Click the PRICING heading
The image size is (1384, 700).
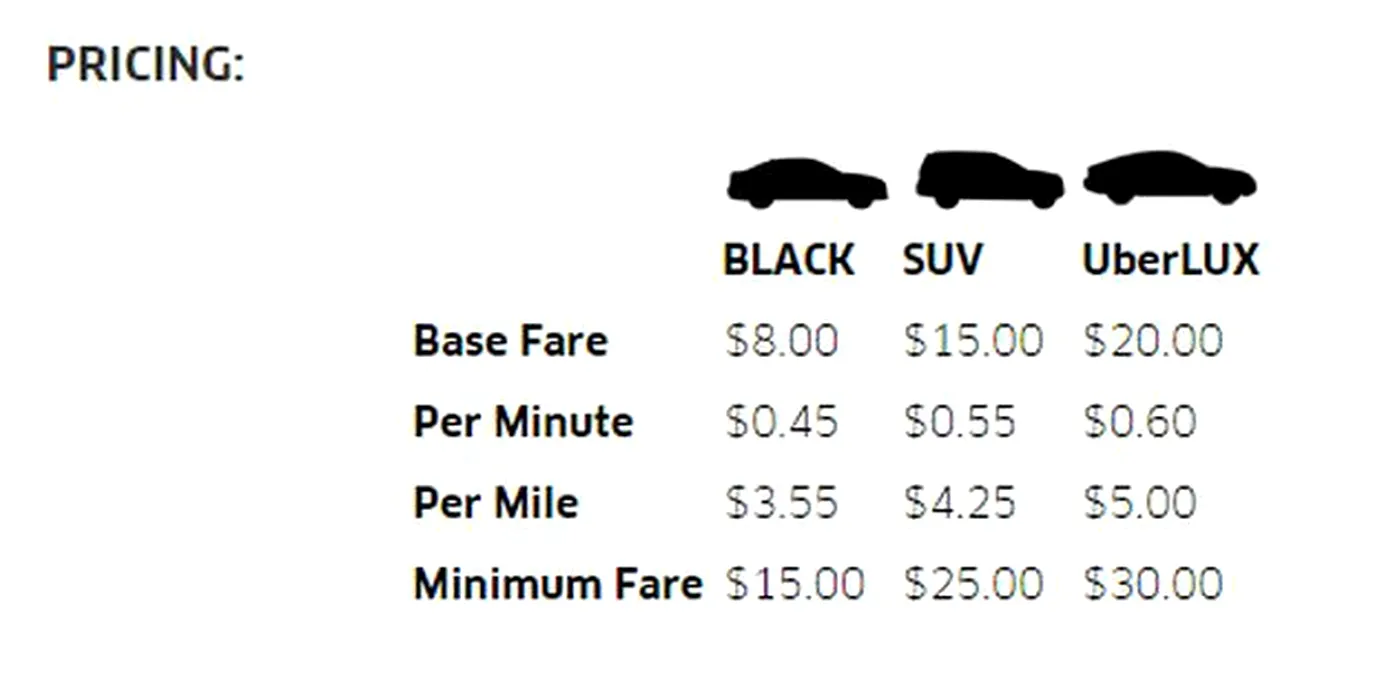pyautogui.click(x=146, y=66)
